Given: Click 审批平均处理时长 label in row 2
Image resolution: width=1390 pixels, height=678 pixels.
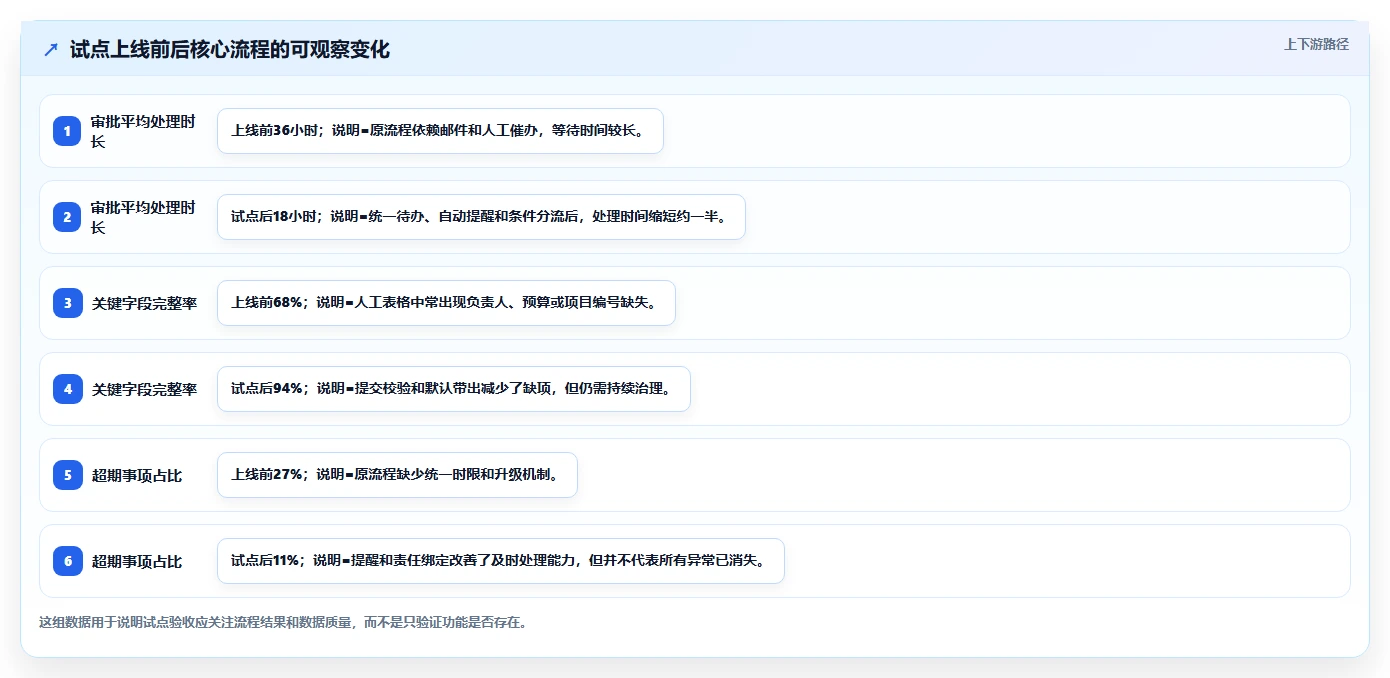Looking at the screenshot, I should (143, 217).
